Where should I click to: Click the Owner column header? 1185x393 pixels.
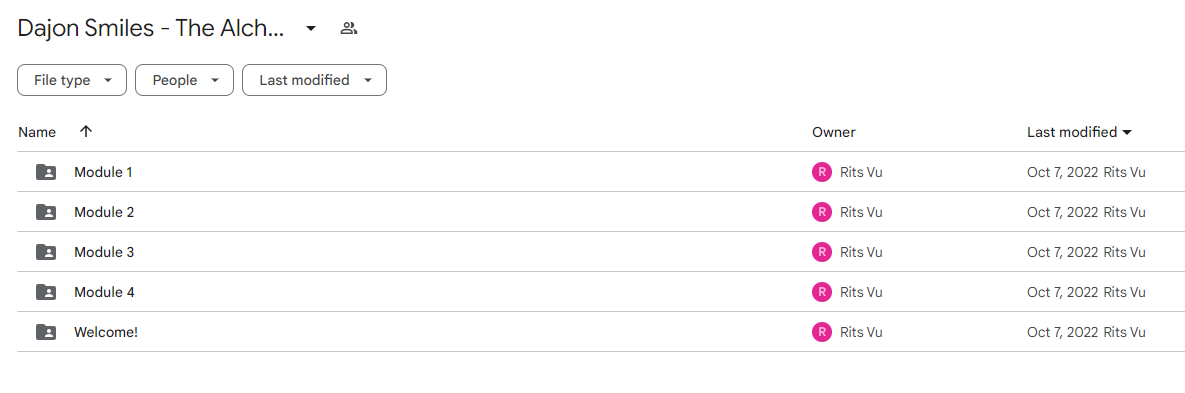834,132
